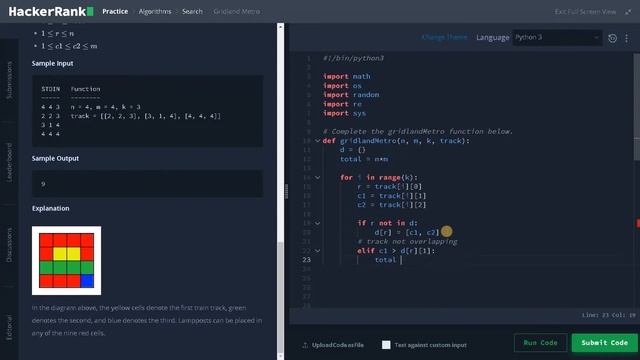Switch to the Leaderboard side tab
The height and width of the screenshot is (360, 640).
[9, 162]
